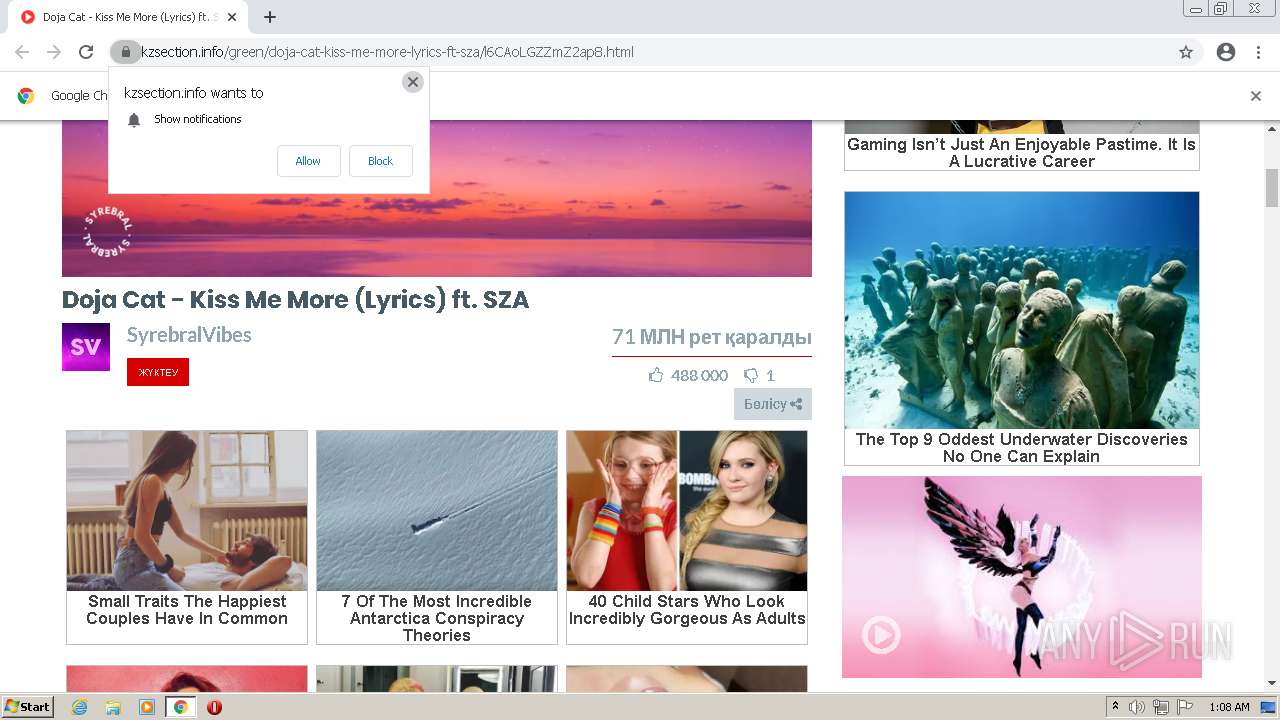Open Top 9 Oddest Underwater Discoveries link
1280x720 pixels.
click(1022, 448)
